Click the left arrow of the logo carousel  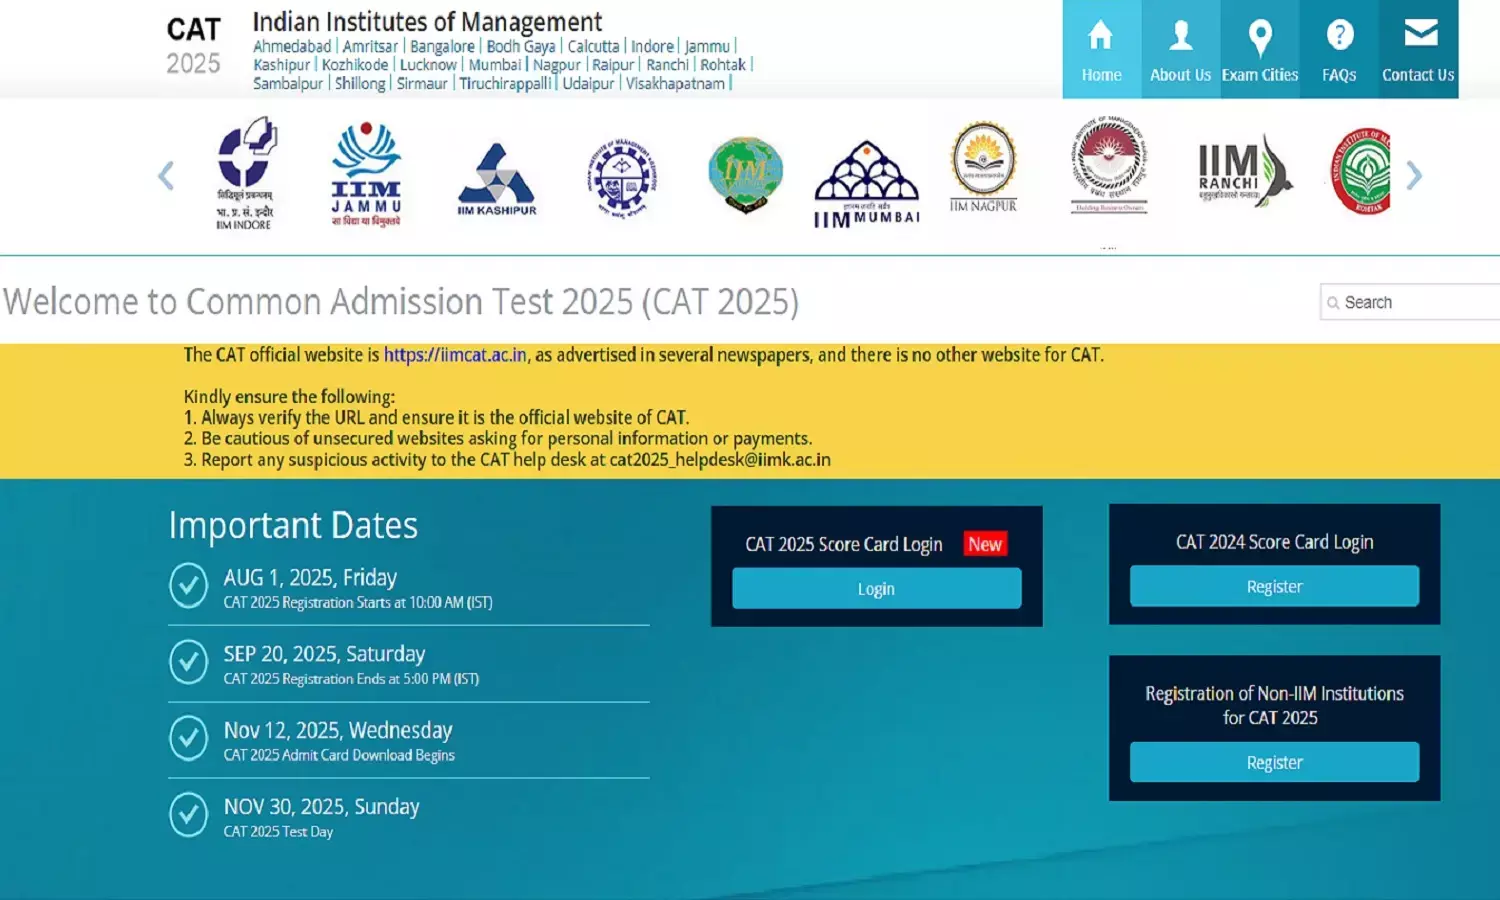[x=166, y=175]
